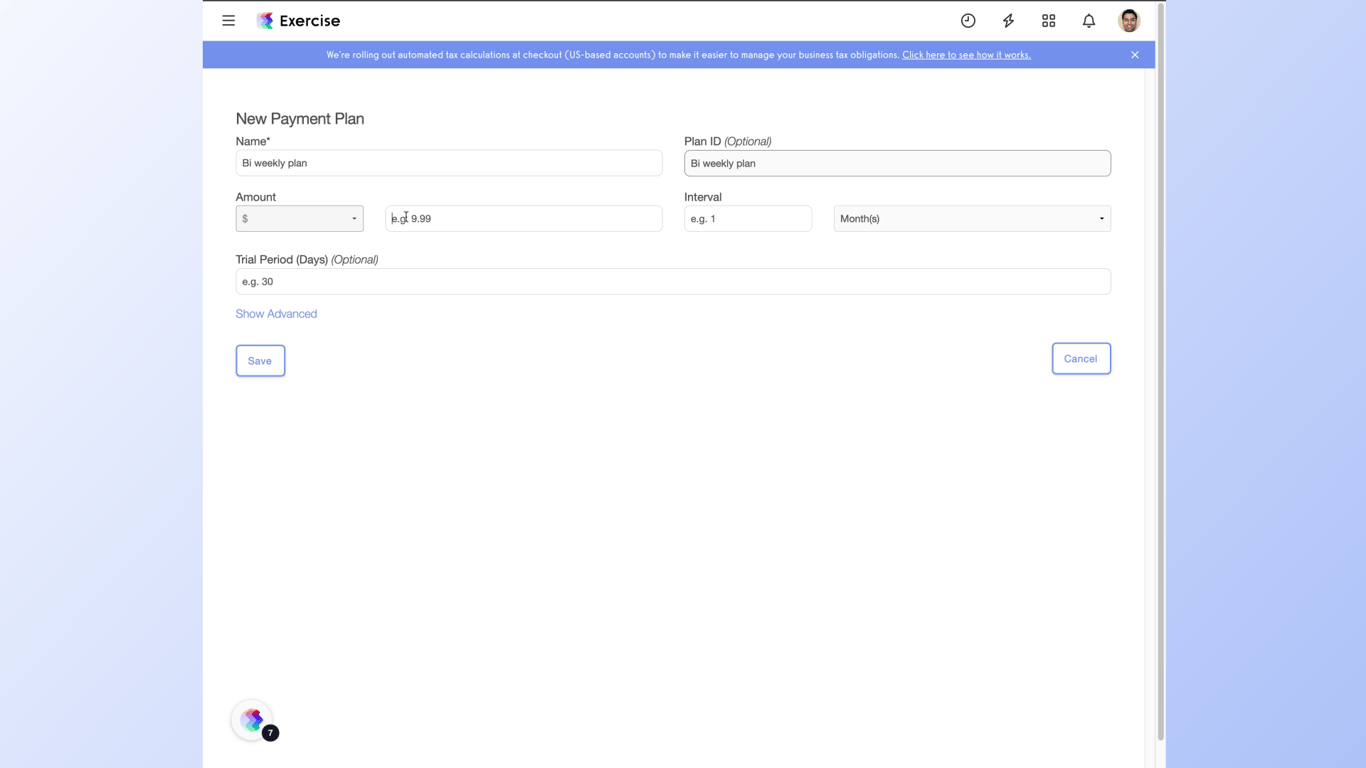Open the apps grid icon
Screen dimensions: 1366x768
click(1048, 20)
